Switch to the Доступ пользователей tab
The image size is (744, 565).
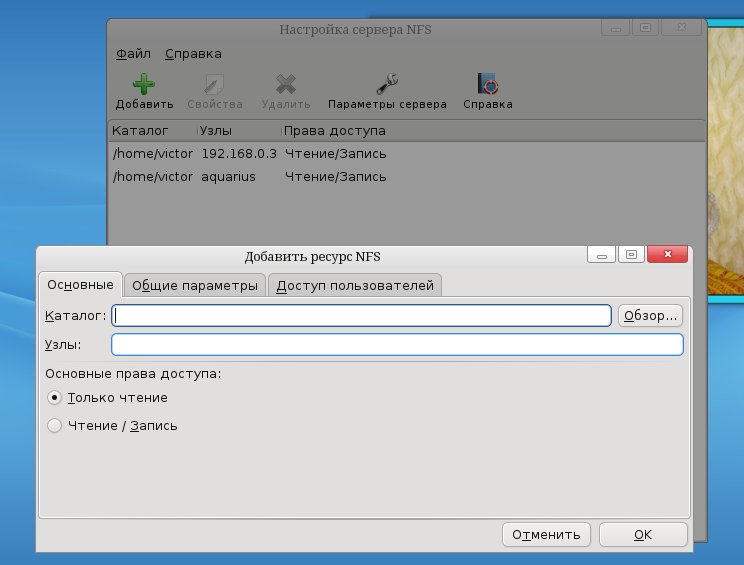click(x=355, y=286)
